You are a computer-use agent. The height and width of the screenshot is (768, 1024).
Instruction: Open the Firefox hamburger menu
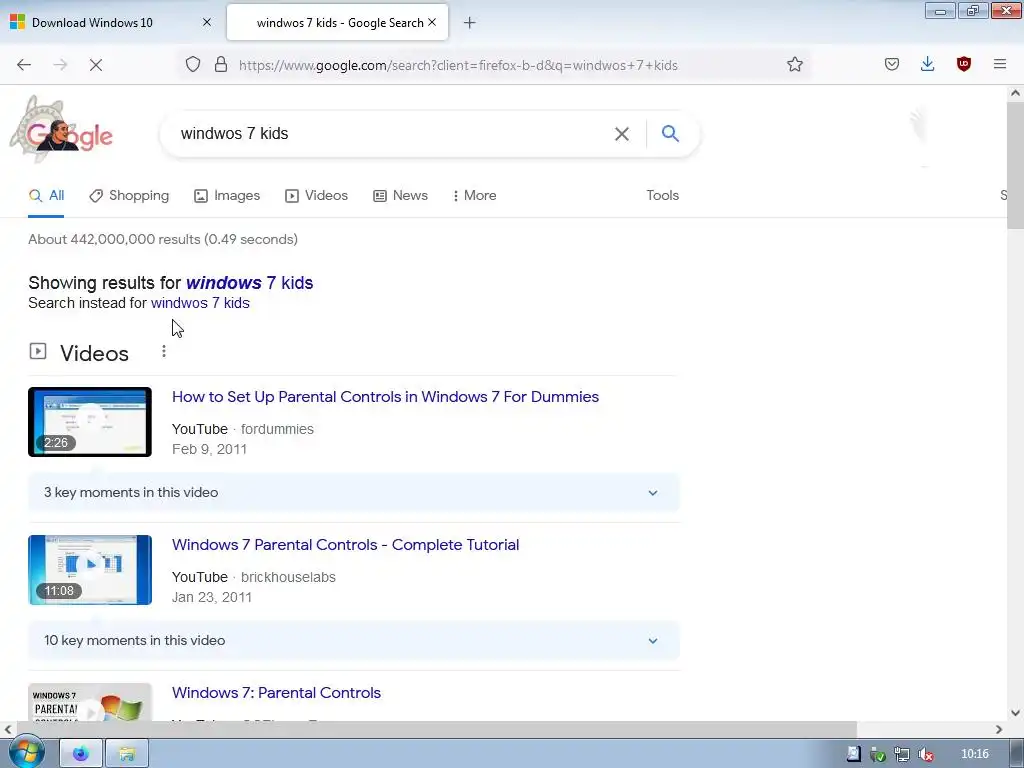(1000, 64)
